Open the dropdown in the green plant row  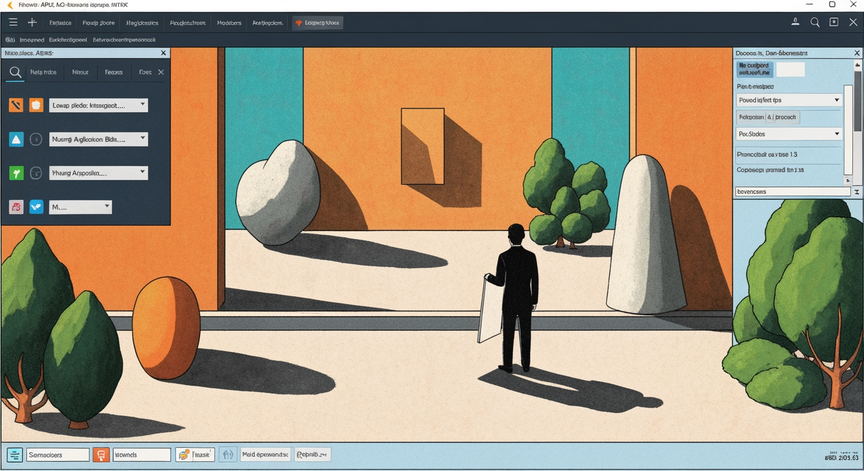[x=99, y=173]
